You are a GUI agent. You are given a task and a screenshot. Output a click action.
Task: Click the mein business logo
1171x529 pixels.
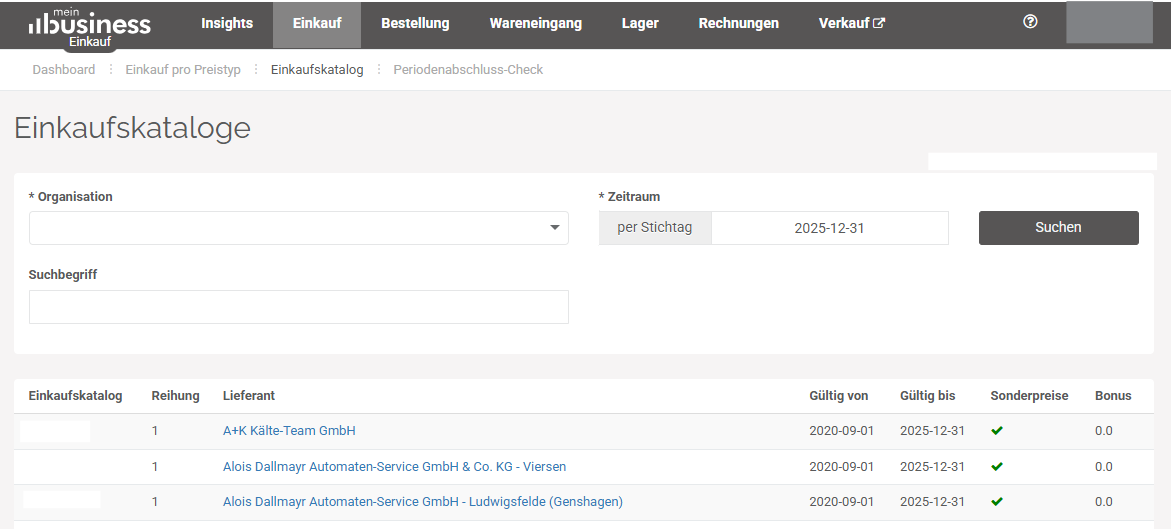coord(90,25)
